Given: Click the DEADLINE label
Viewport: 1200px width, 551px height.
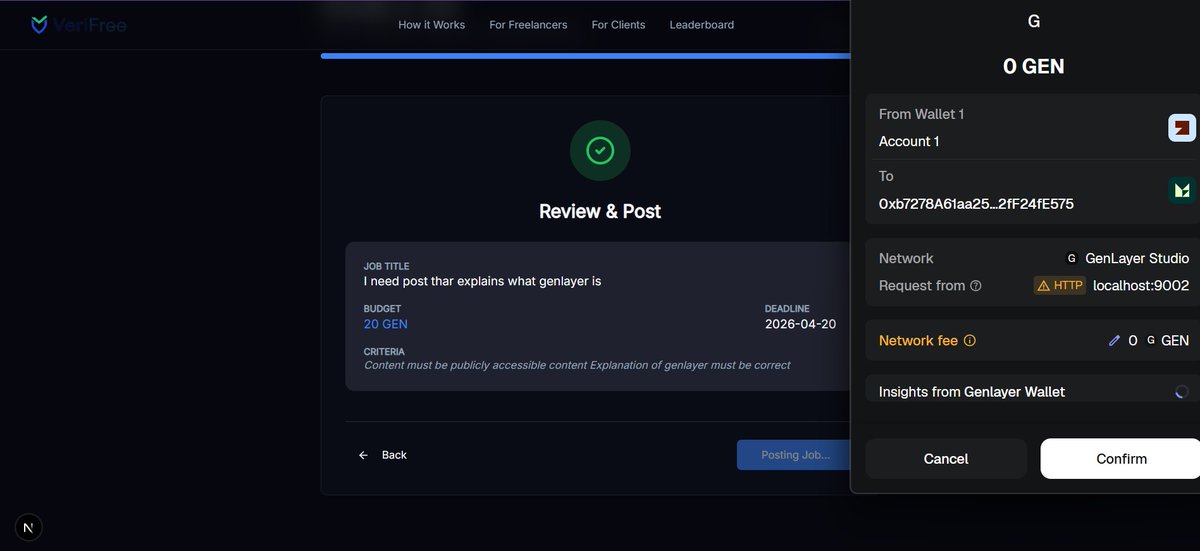Looking at the screenshot, I should pos(787,309).
